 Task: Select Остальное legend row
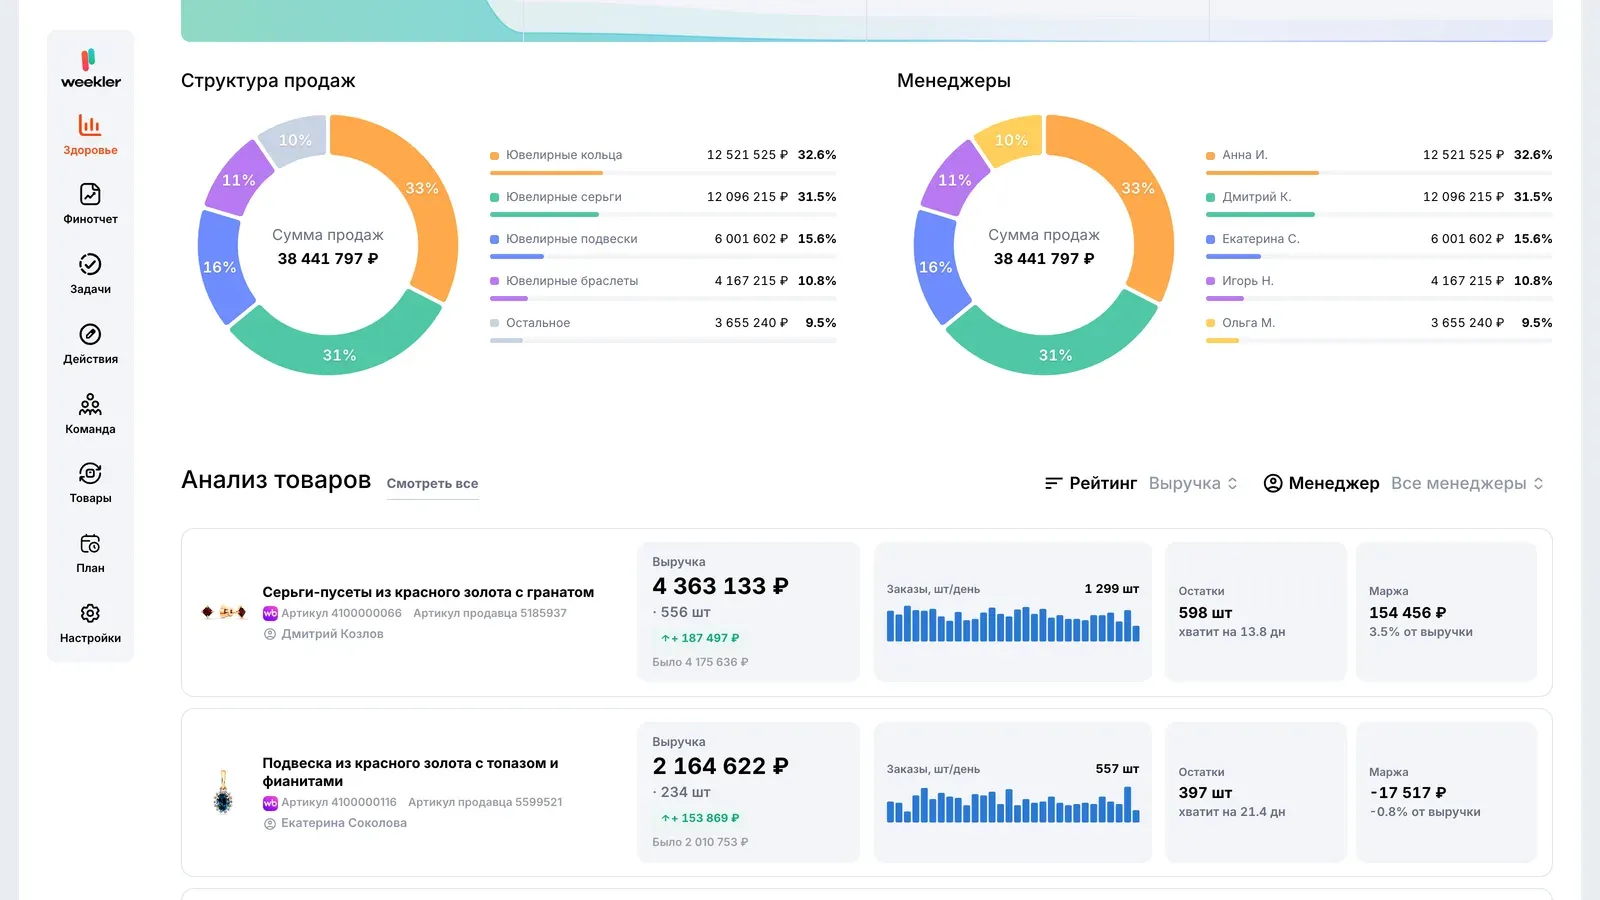coord(663,329)
